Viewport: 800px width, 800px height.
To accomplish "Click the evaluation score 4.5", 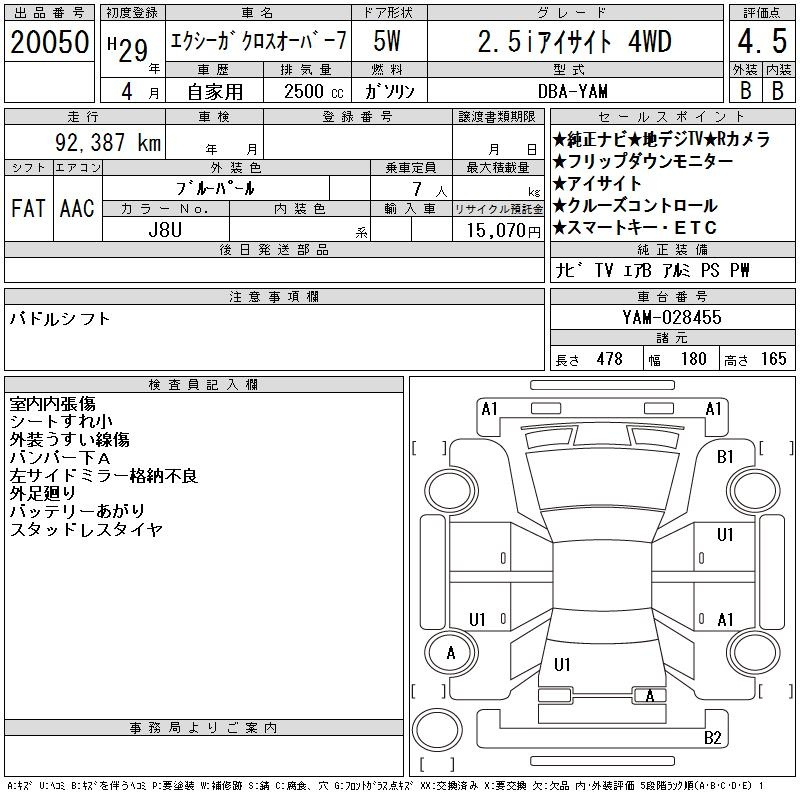I will tap(762, 41).
